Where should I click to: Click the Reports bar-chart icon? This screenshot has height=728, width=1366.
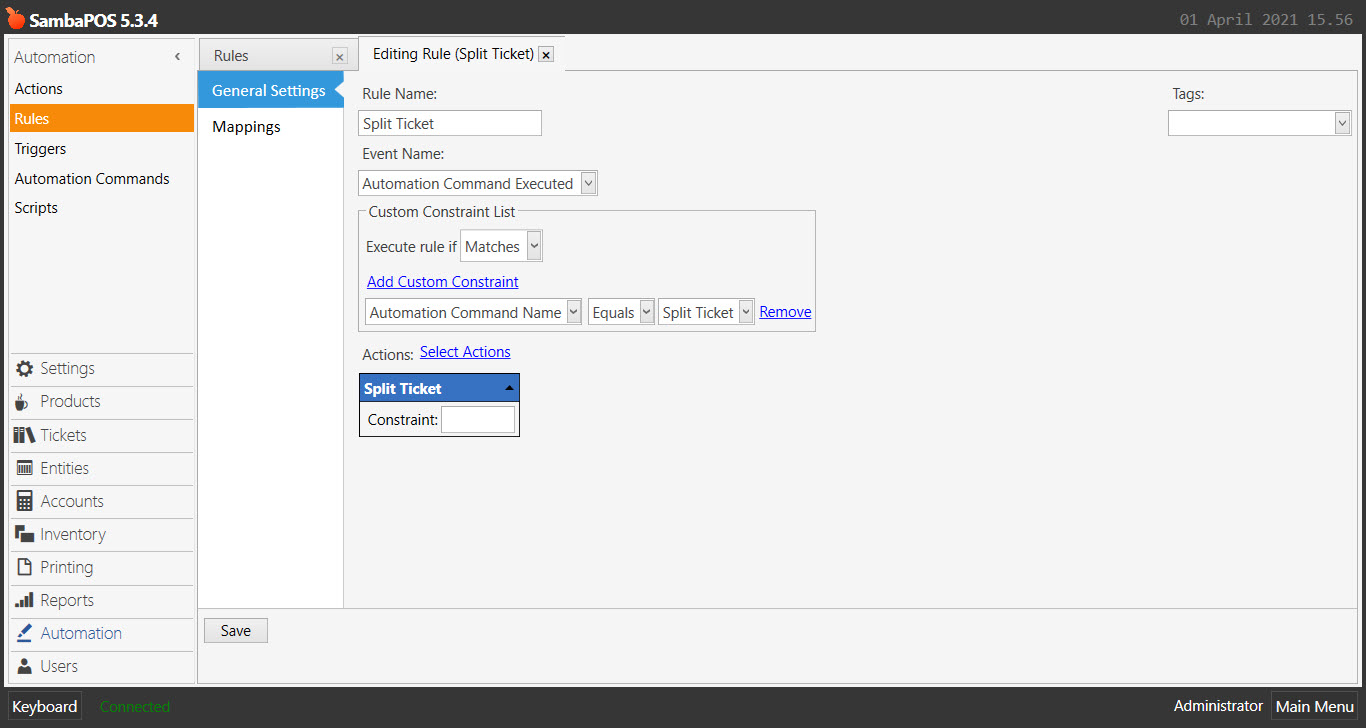(x=22, y=600)
